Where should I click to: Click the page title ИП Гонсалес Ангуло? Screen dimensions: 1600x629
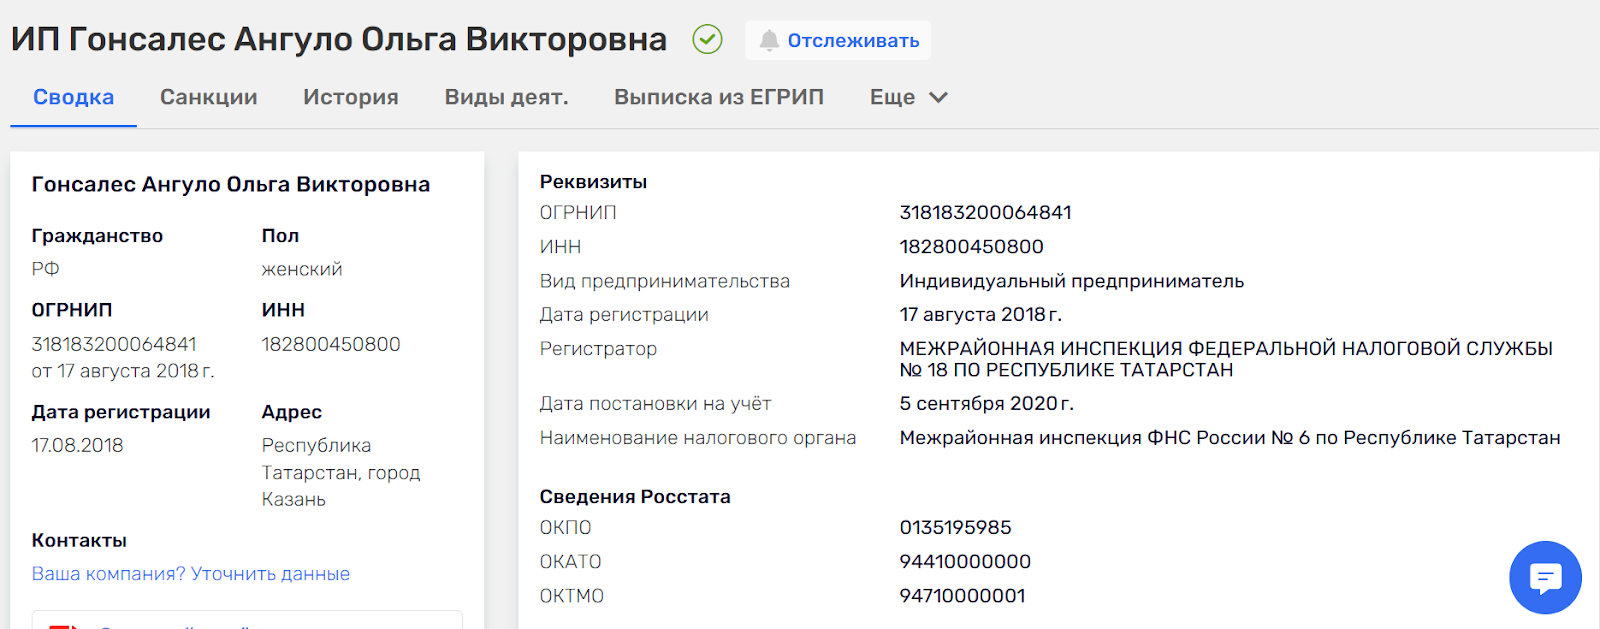(x=339, y=40)
